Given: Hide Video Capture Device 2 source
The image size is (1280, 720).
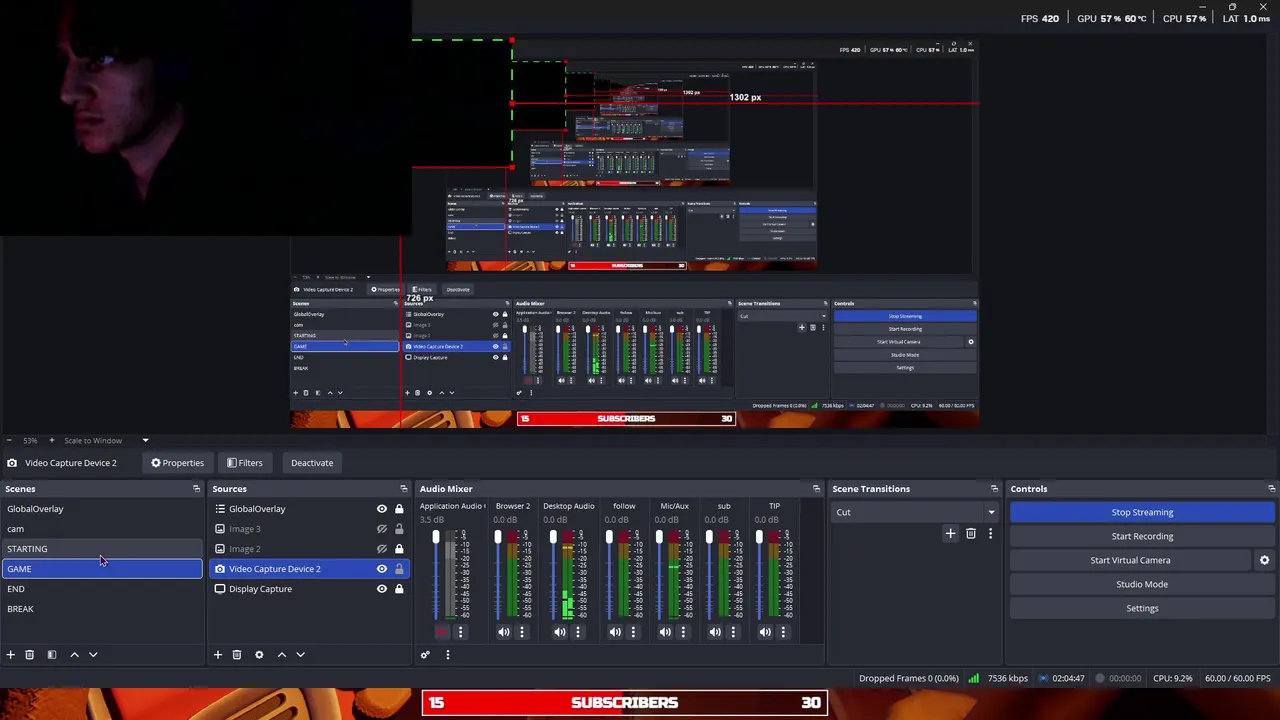Looking at the screenshot, I should point(381,569).
